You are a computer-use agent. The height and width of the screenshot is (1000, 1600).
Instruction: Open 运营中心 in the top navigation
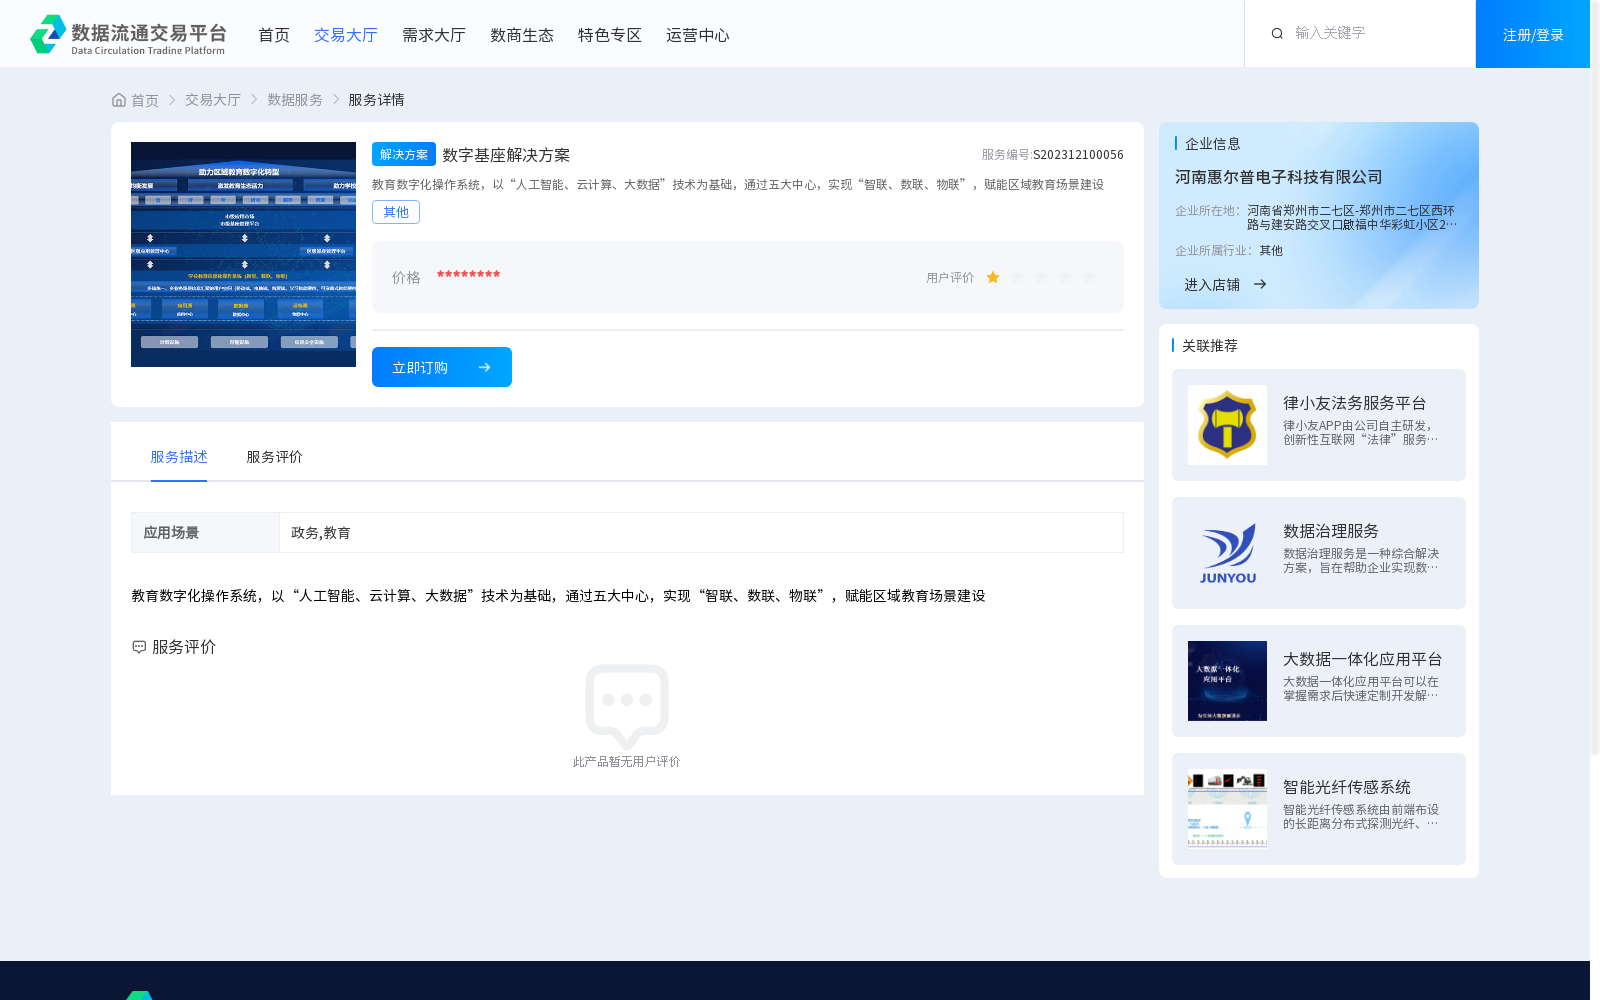(x=698, y=35)
